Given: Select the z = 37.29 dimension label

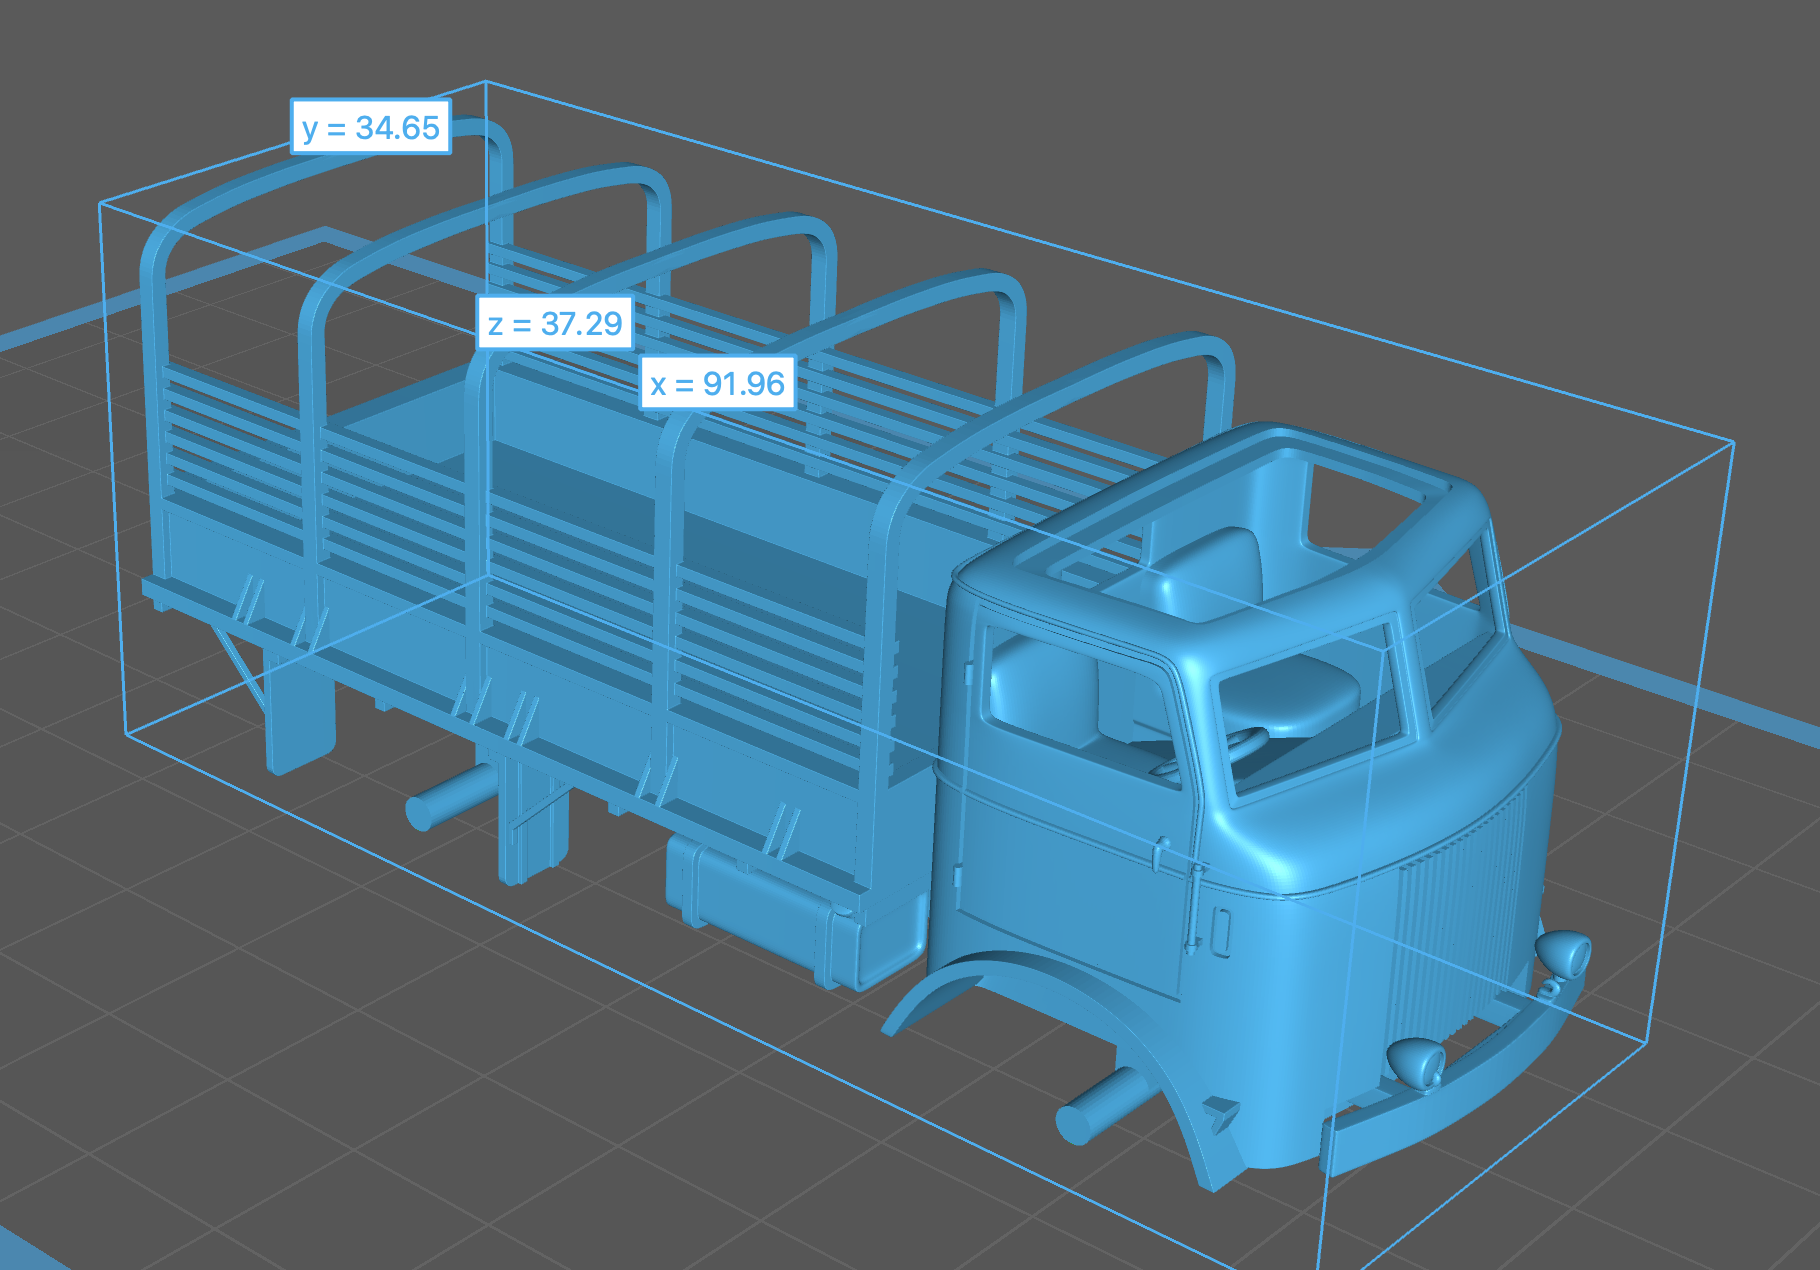Looking at the screenshot, I should tap(555, 323).
